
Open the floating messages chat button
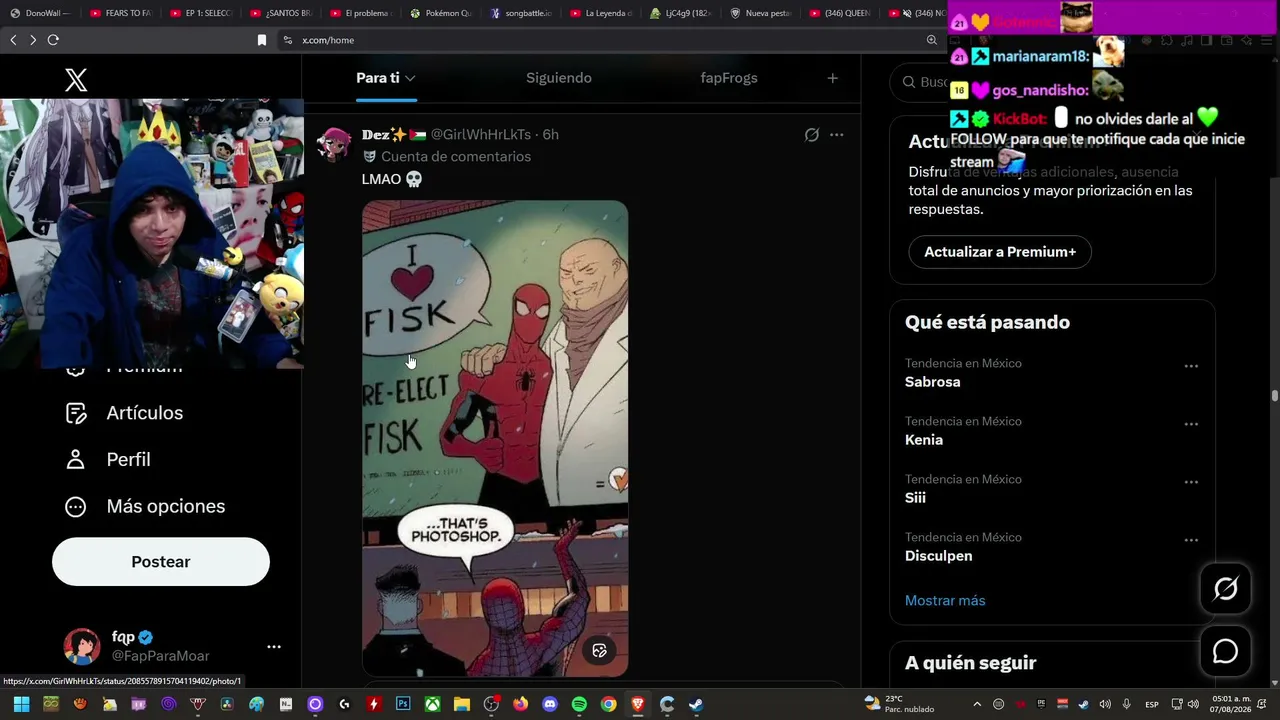(1226, 652)
